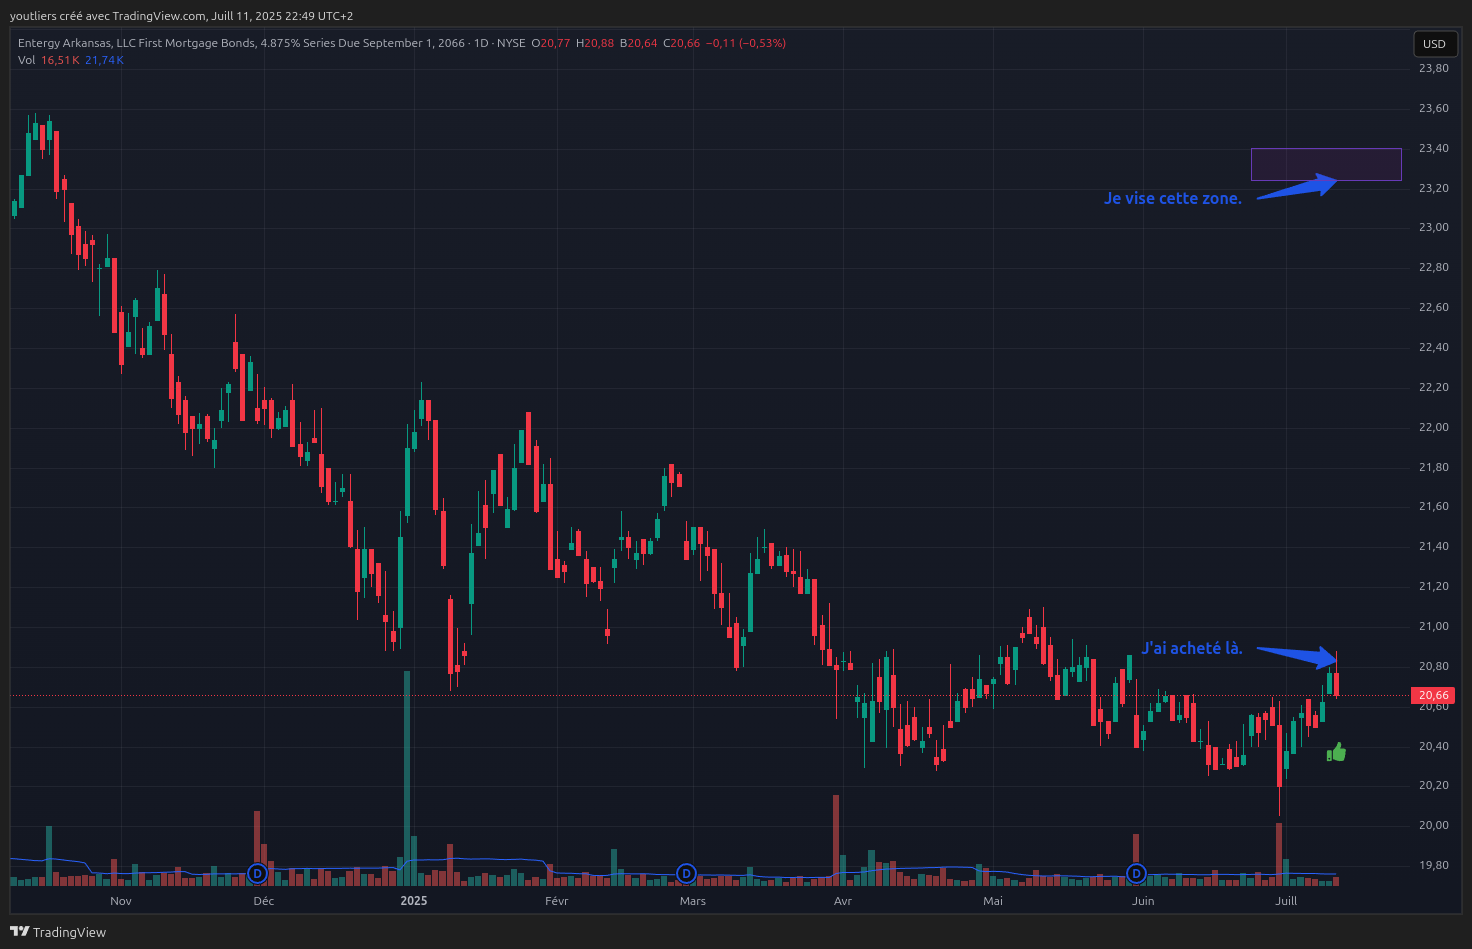Click the Juill label on time axis
This screenshot has height=949, width=1472.
coord(1287,901)
